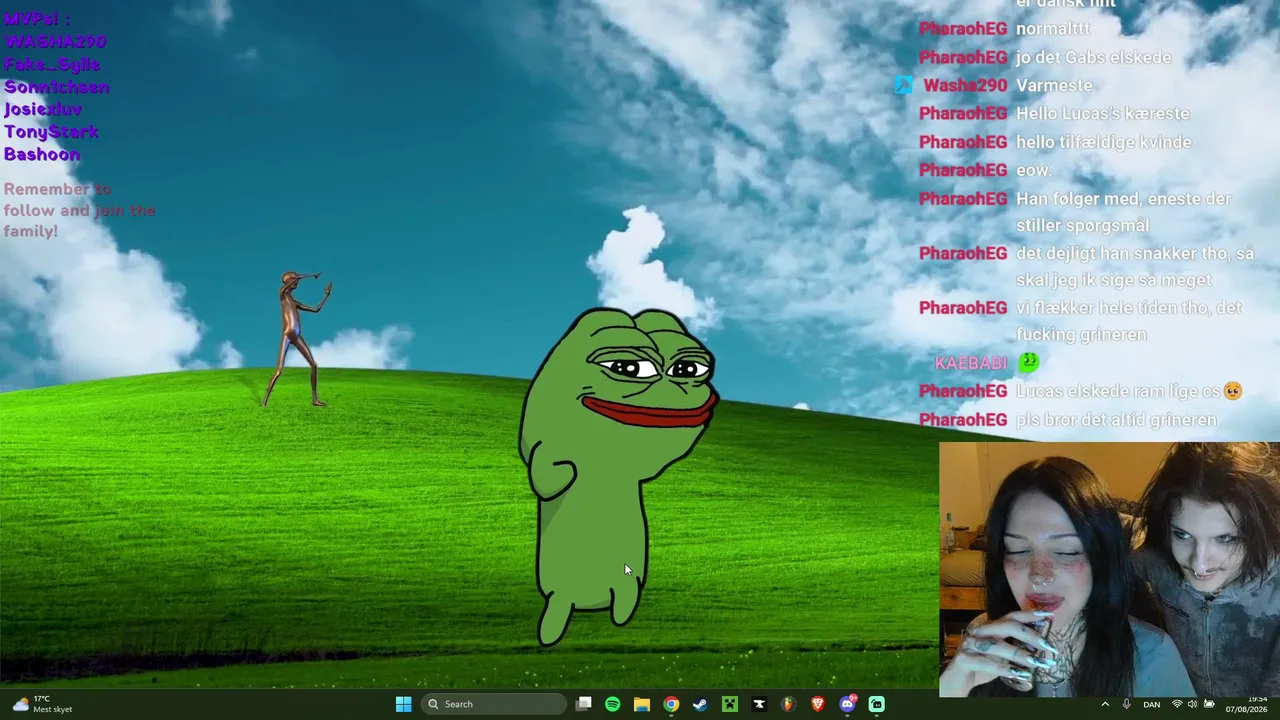The image size is (1280, 720).
Task: Open the volume speaker tray icon
Action: pos(1192,704)
